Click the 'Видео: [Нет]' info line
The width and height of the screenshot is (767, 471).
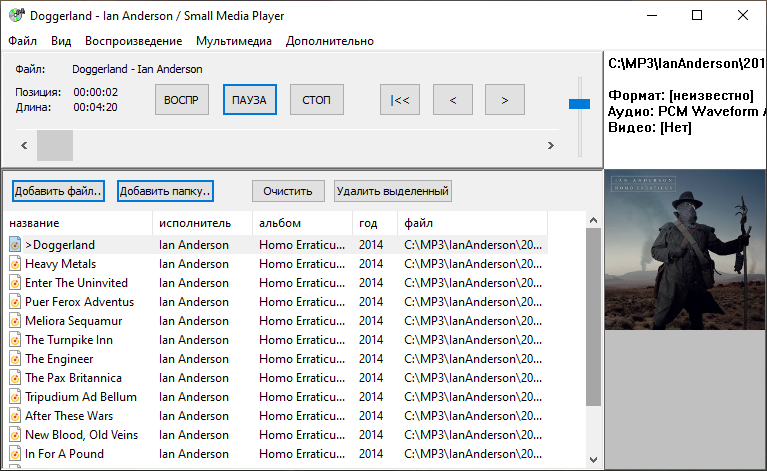pyautogui.click(x=650, y=128)
